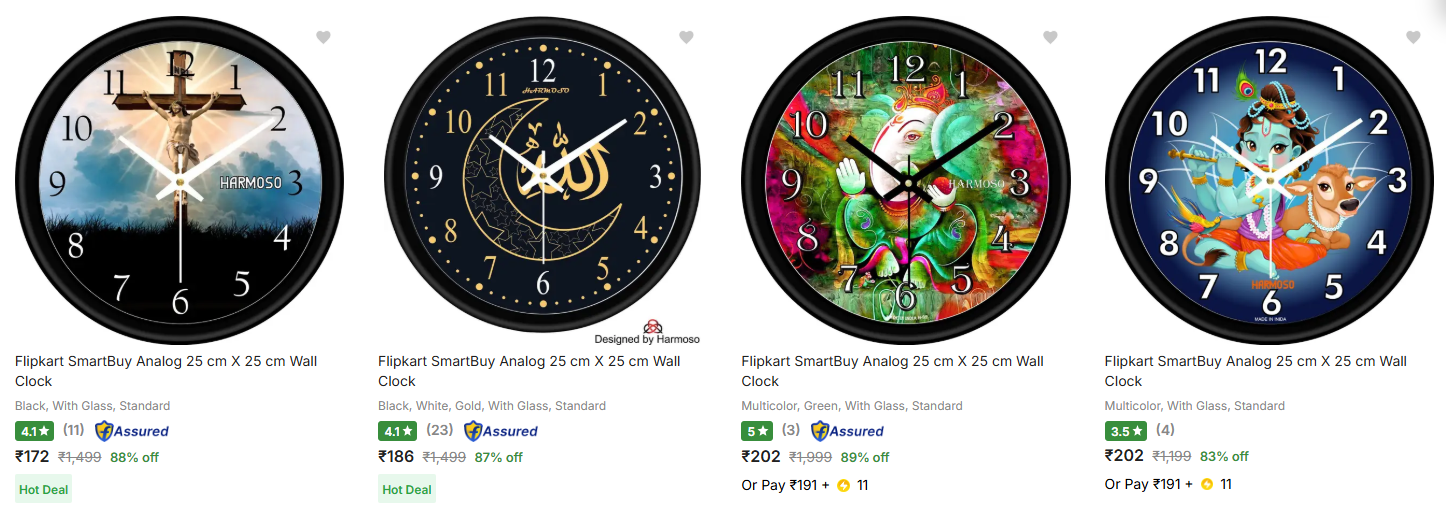This screenshot has width=1446, height=510.
Task: Click the 5 star rating badge
Action: point(757,431)
